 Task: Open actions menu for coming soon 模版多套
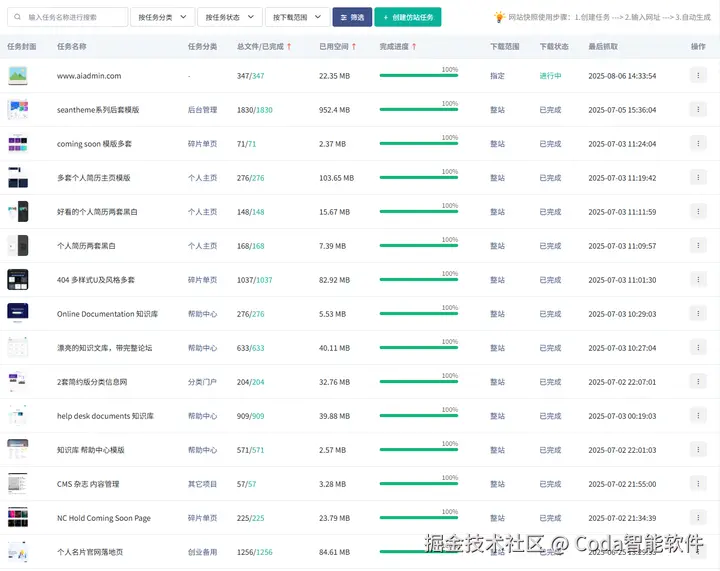pos(698,143)
